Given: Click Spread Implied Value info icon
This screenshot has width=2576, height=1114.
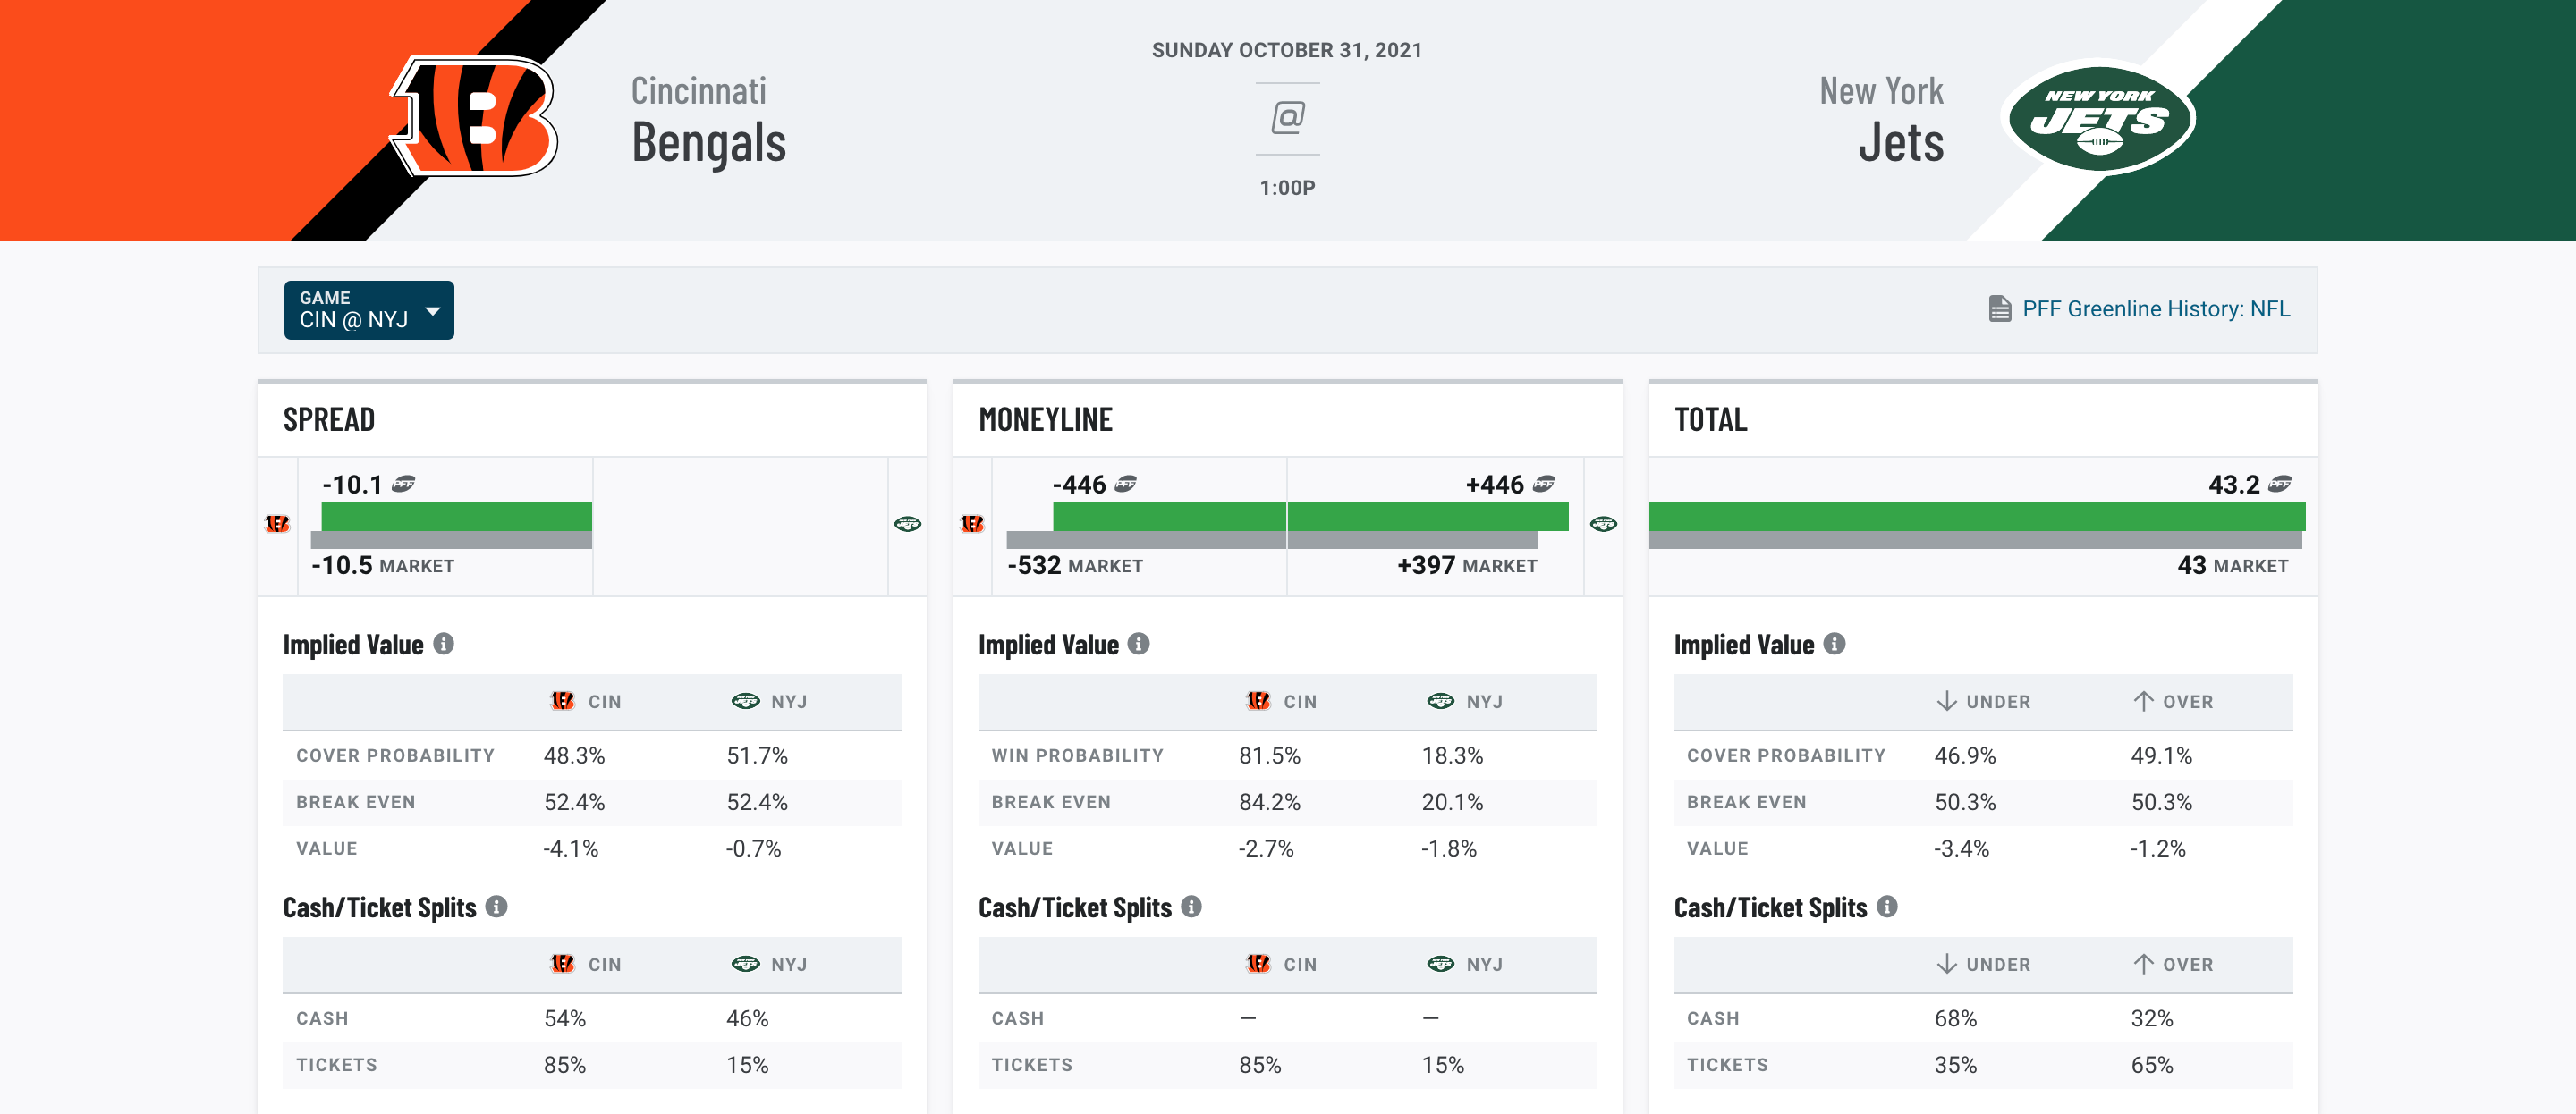Looking at the screenshot, I should (443, 644).
